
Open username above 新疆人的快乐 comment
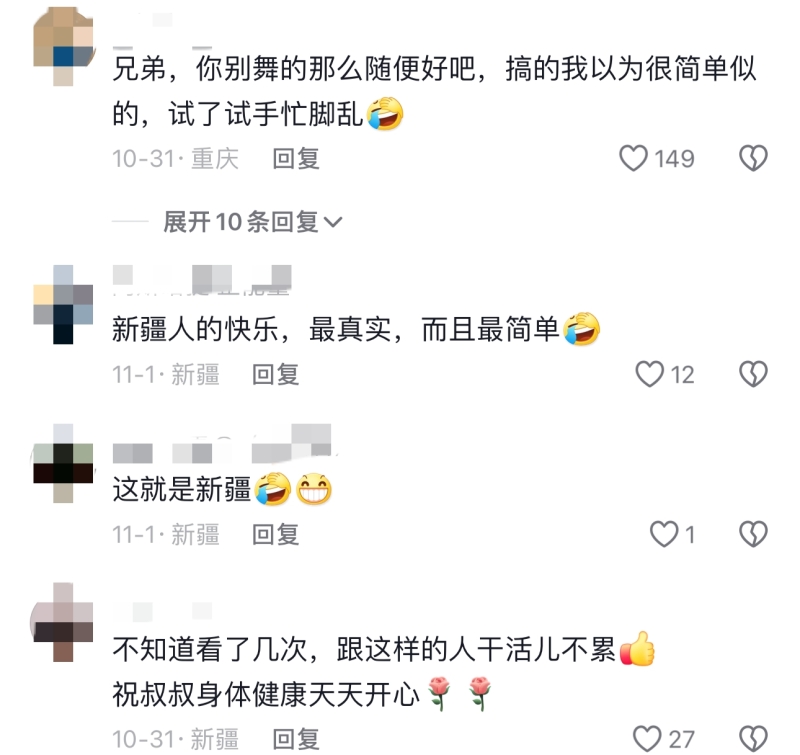[x=202, y=280]
